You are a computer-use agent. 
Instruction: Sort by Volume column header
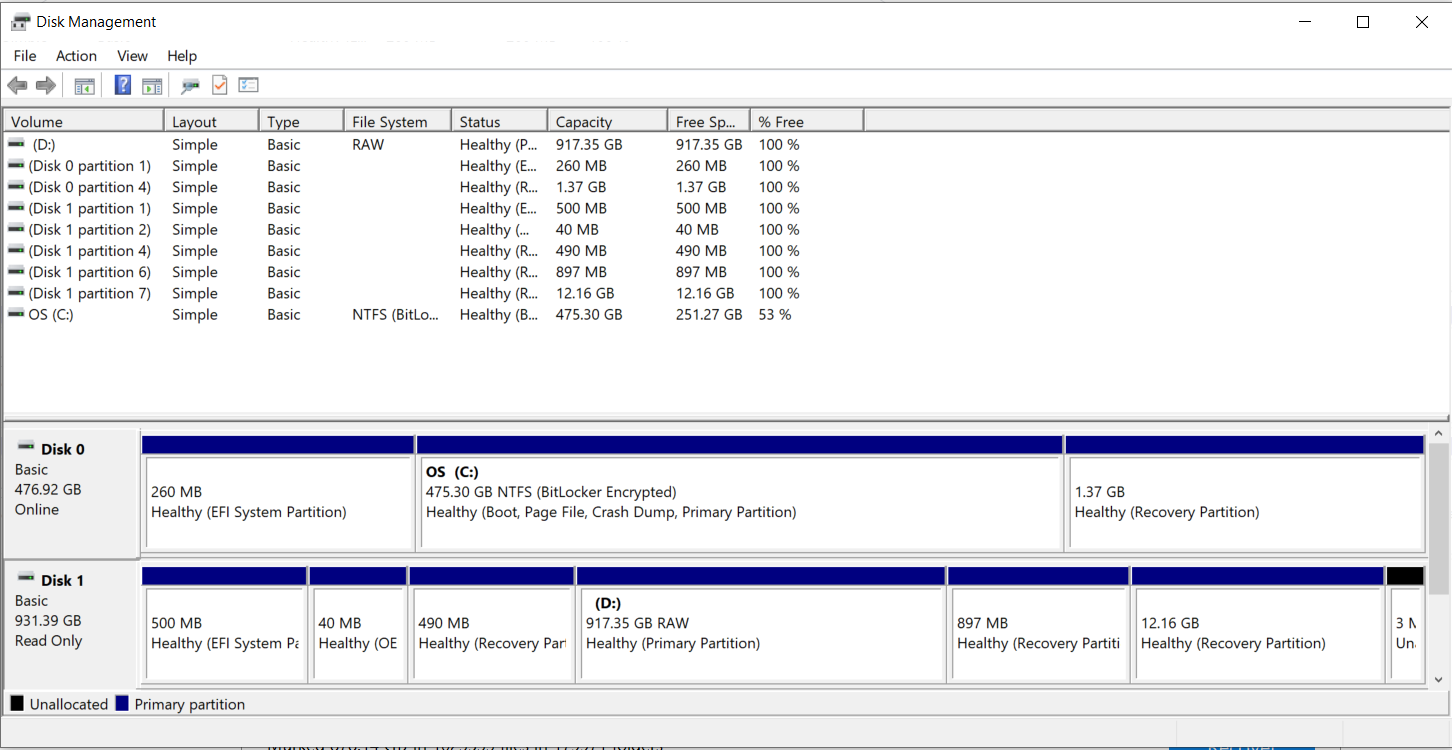tap(84, 121)
